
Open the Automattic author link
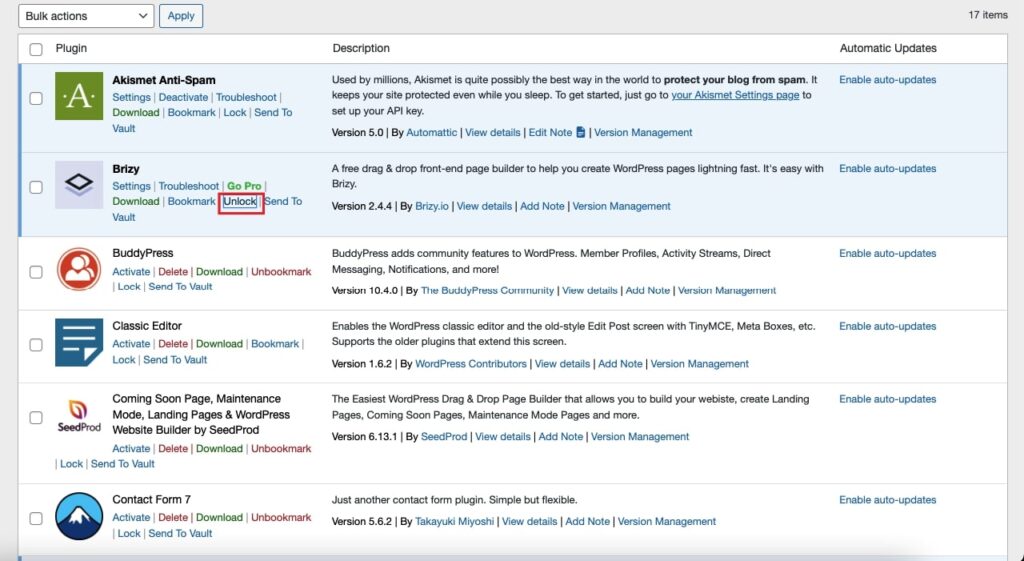point(432,132)
